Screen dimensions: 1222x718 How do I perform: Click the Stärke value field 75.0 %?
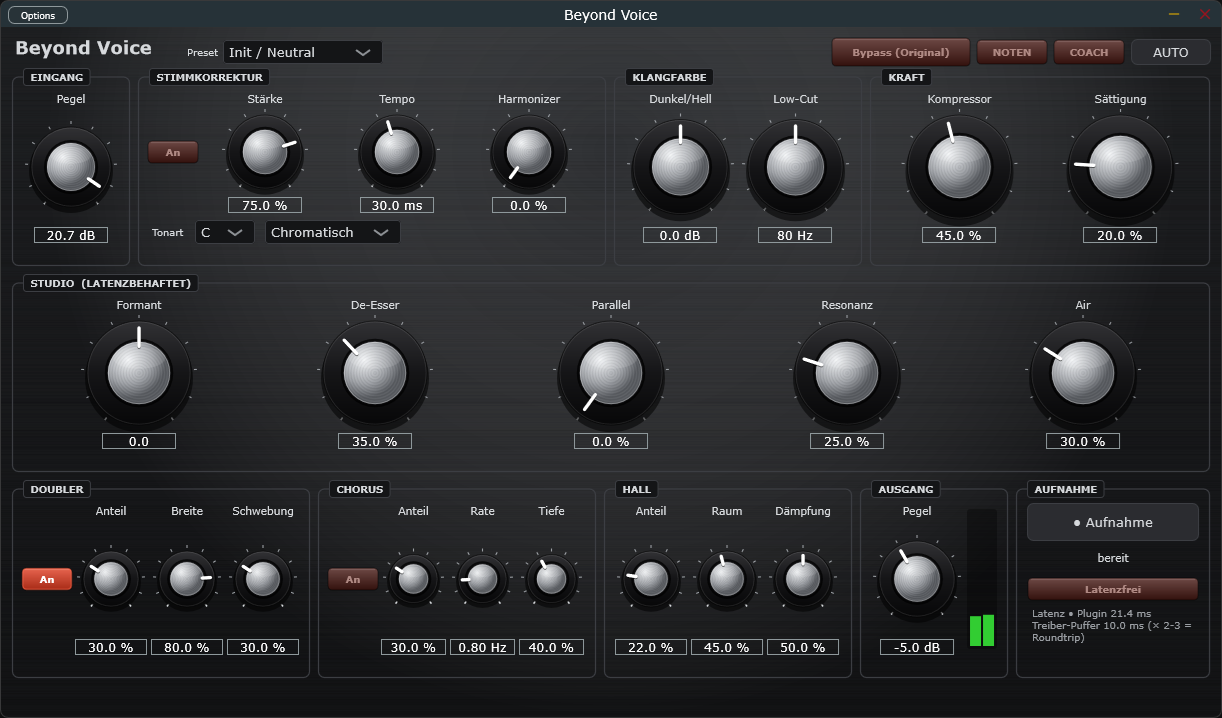(265, 205)
